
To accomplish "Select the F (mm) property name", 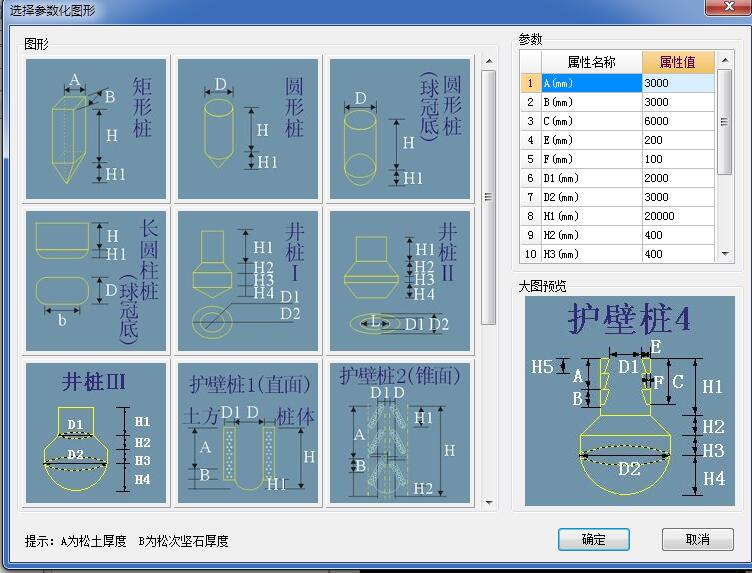I will (x=592, y=159).
